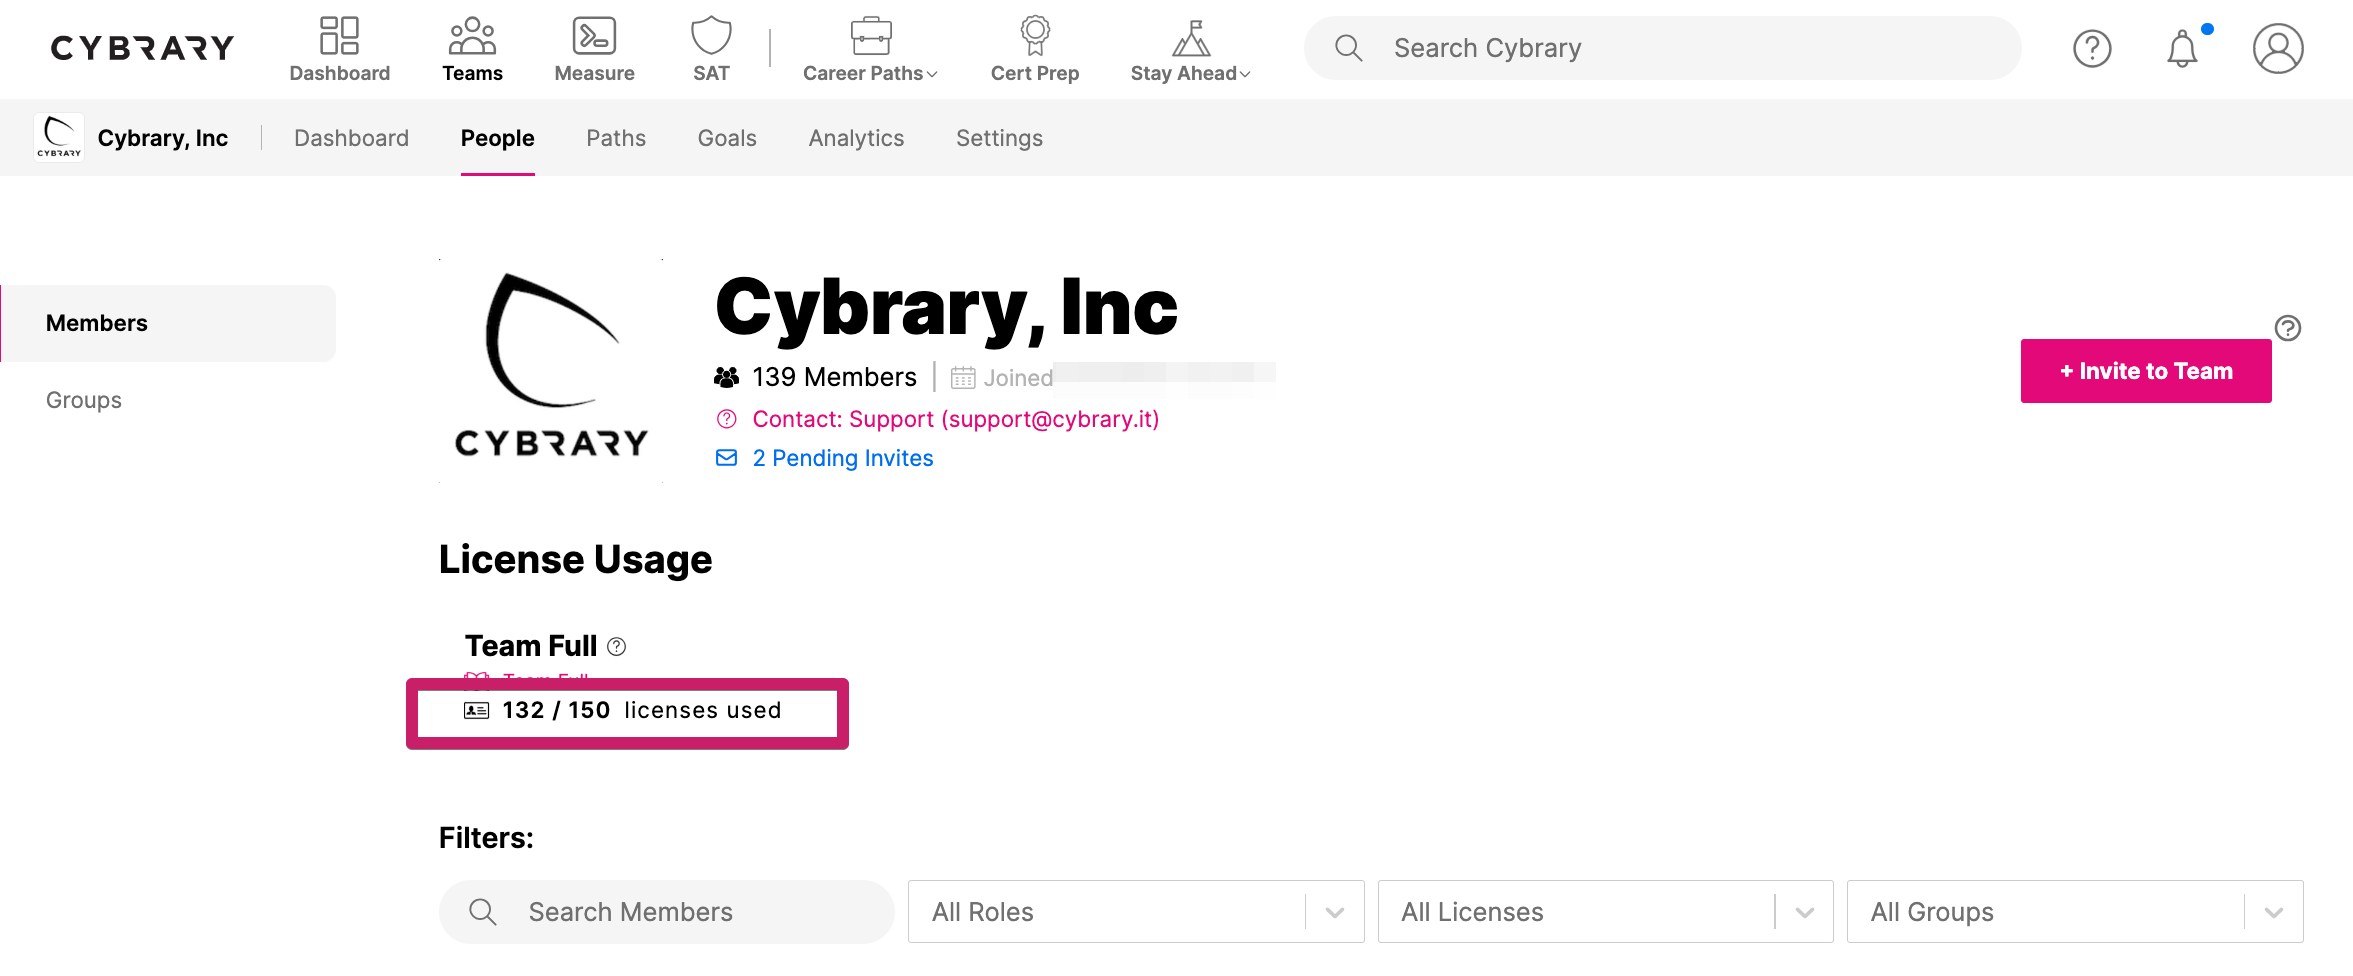Viewport: 2353px width, 976px height.
Task: Click the Cybrary logo in the header
Action: (142, 48)
